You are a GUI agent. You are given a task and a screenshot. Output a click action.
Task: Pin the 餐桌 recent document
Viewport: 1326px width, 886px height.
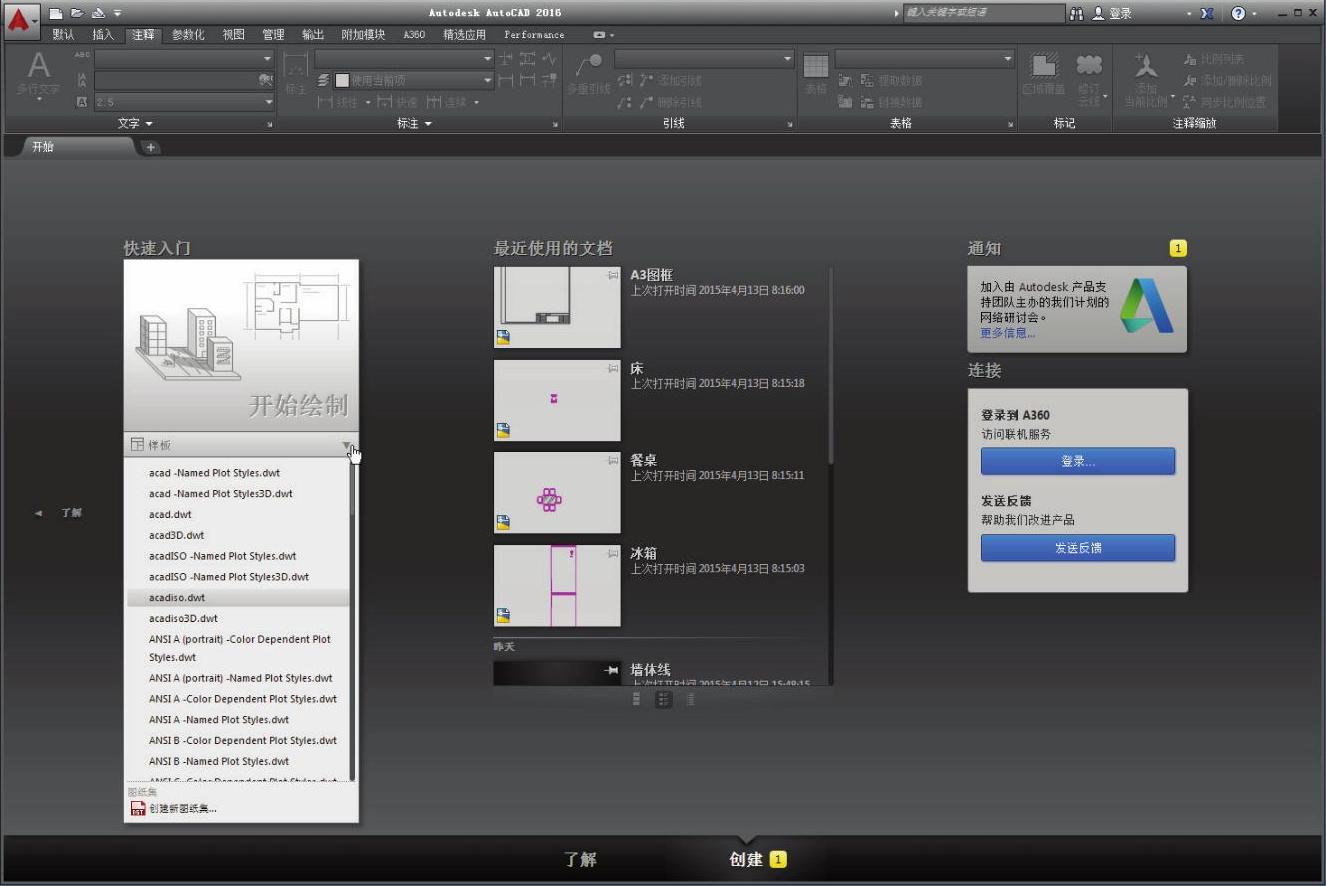pyautogui.click(x=613, y=460)
